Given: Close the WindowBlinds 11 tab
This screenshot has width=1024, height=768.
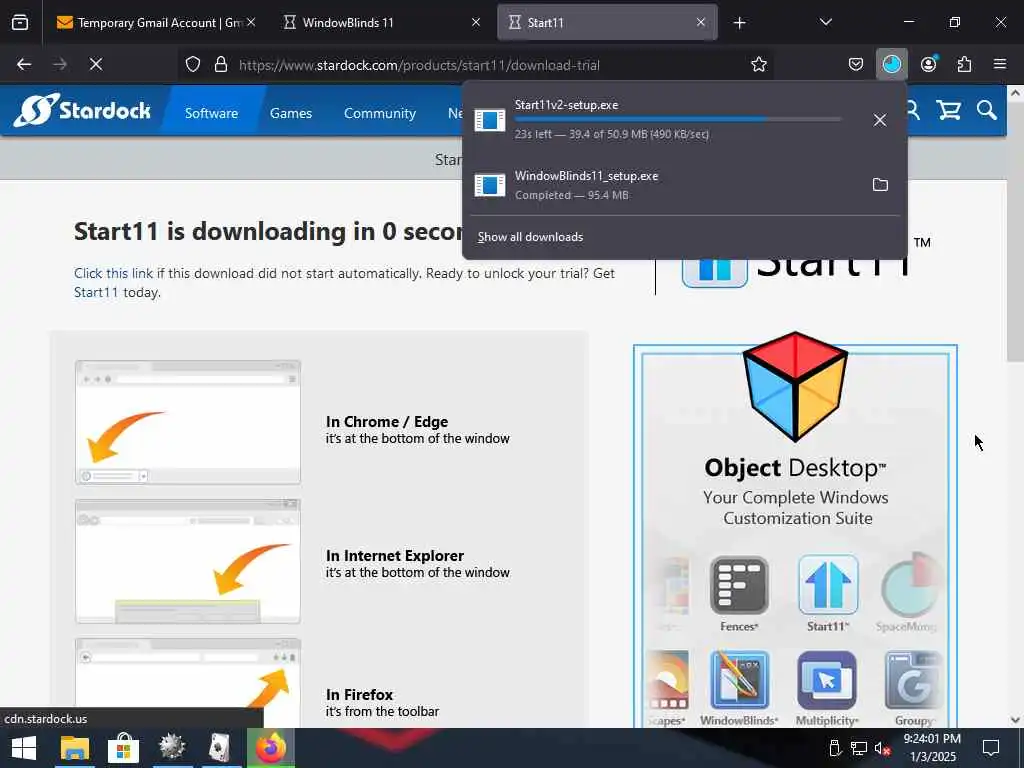Looking at the screenshot, I should pyautogui.click(x=476, y=22).
